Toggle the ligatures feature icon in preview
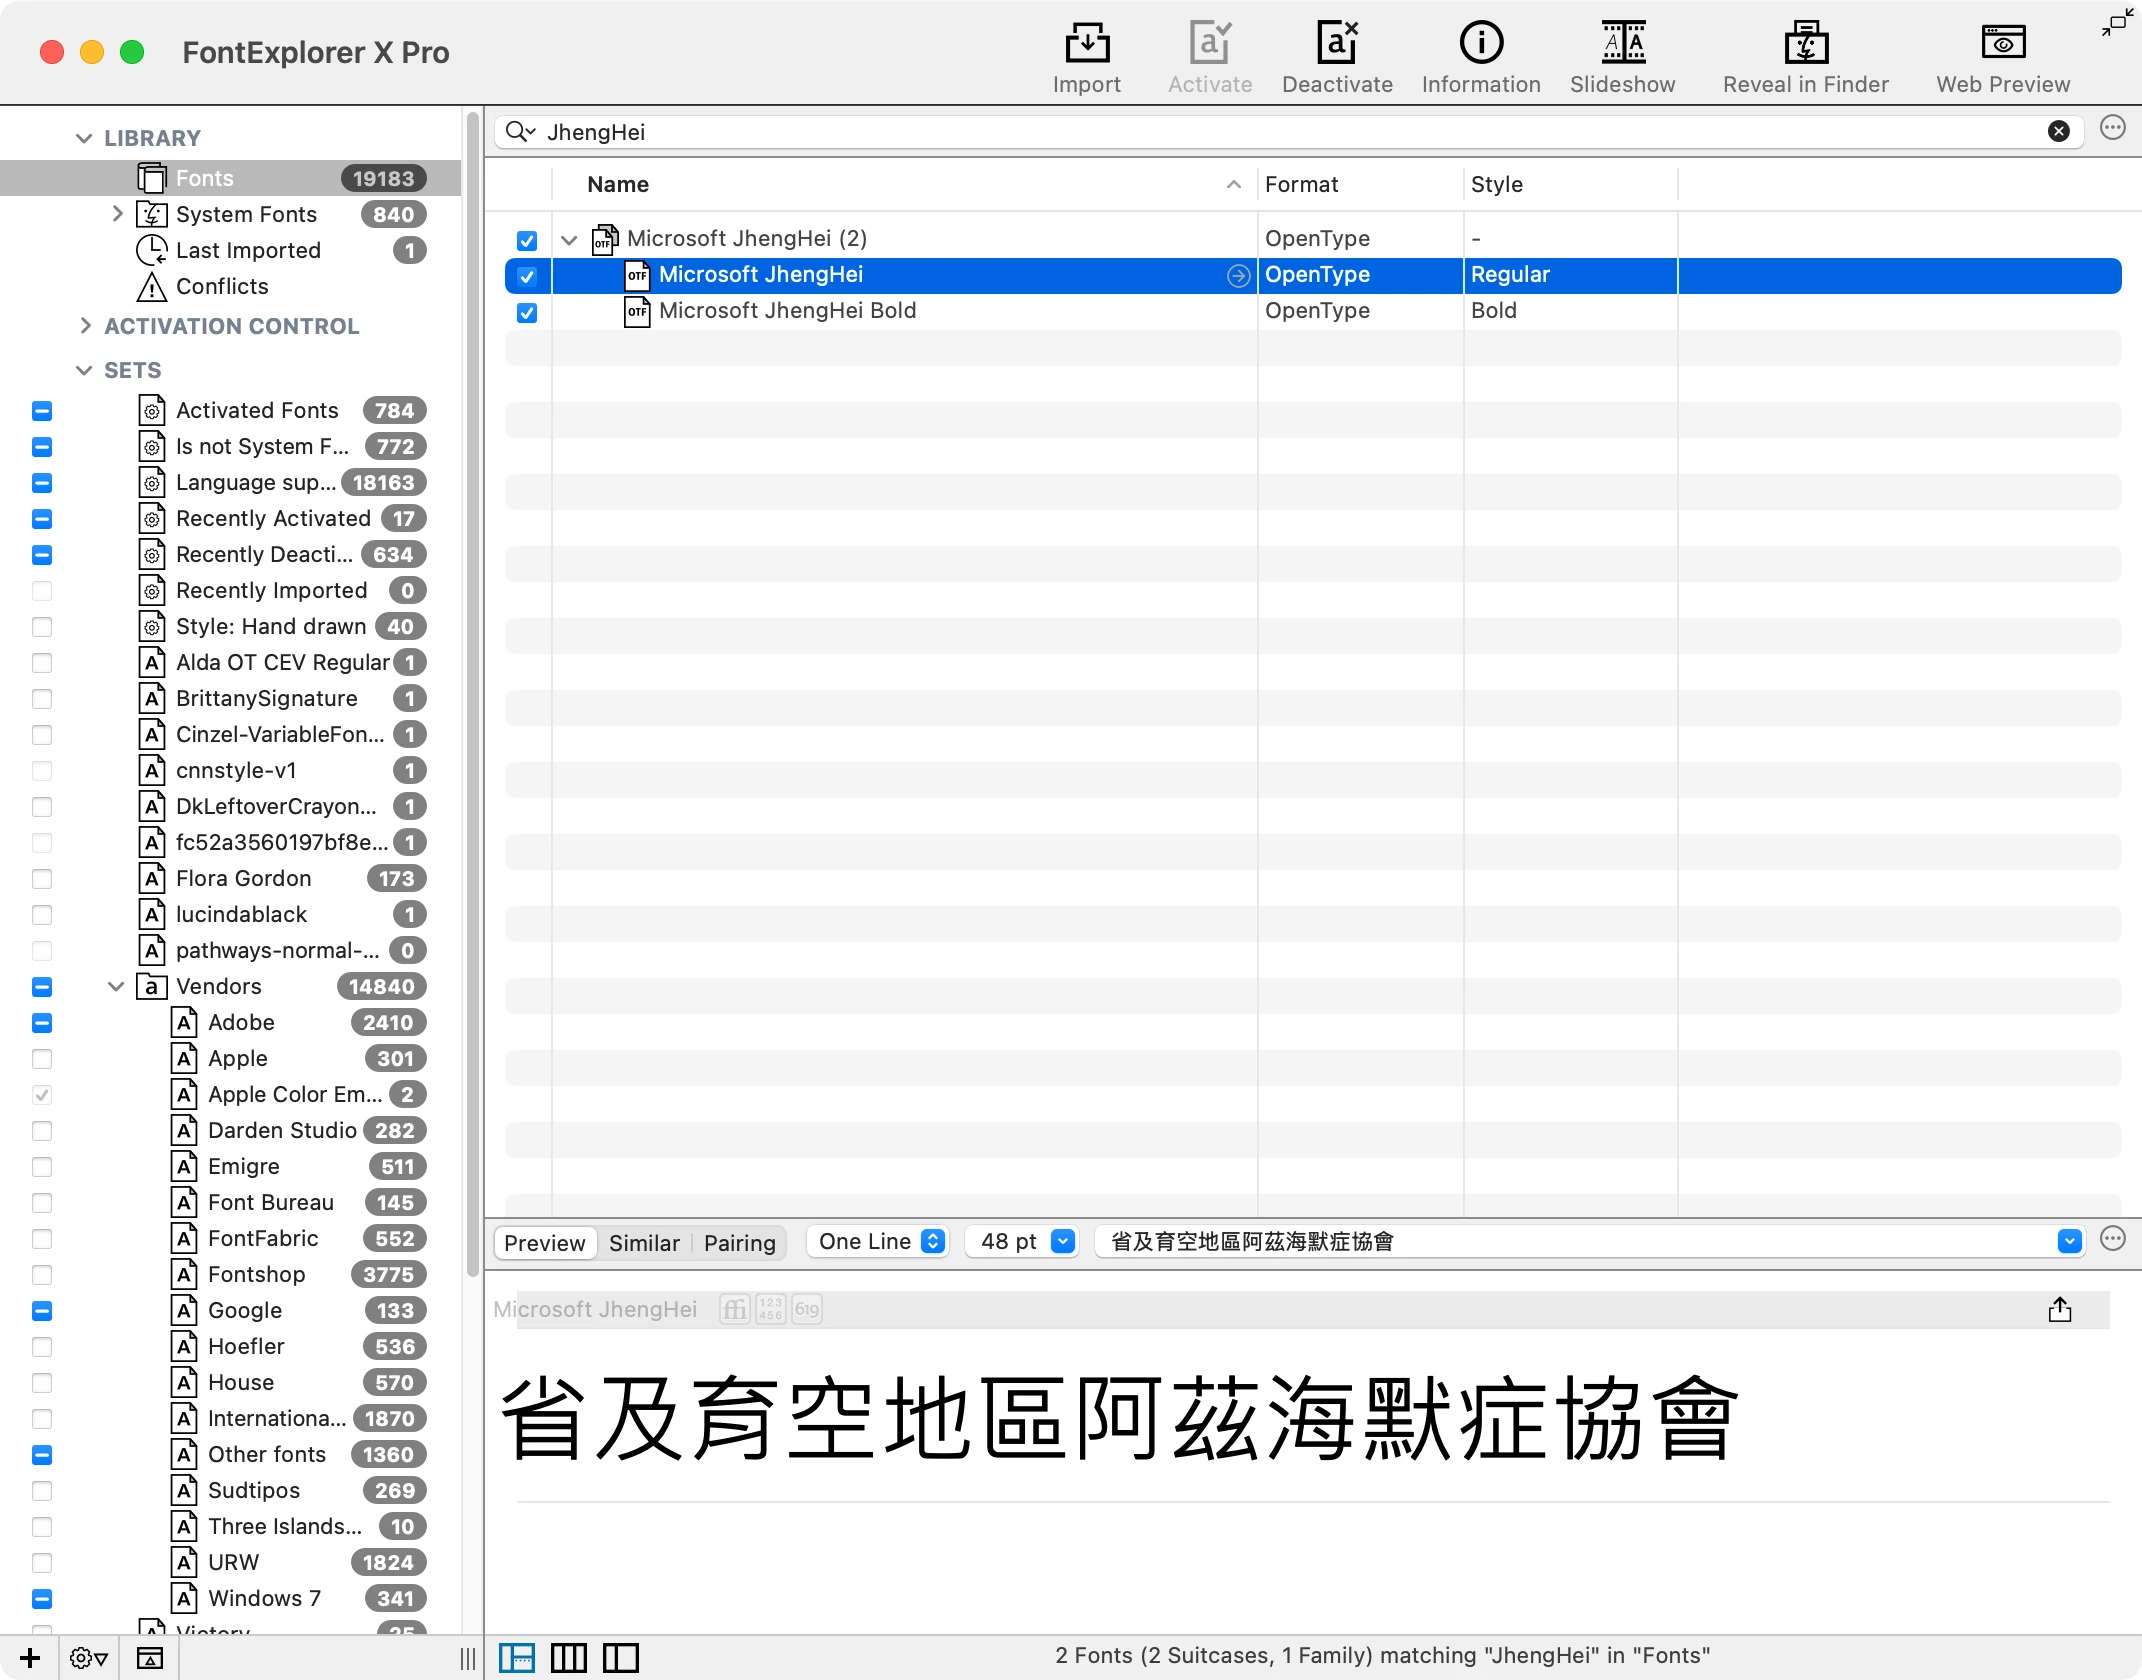The width and height of the screenshot is (2142, 1680). (x=735, y=1309)
